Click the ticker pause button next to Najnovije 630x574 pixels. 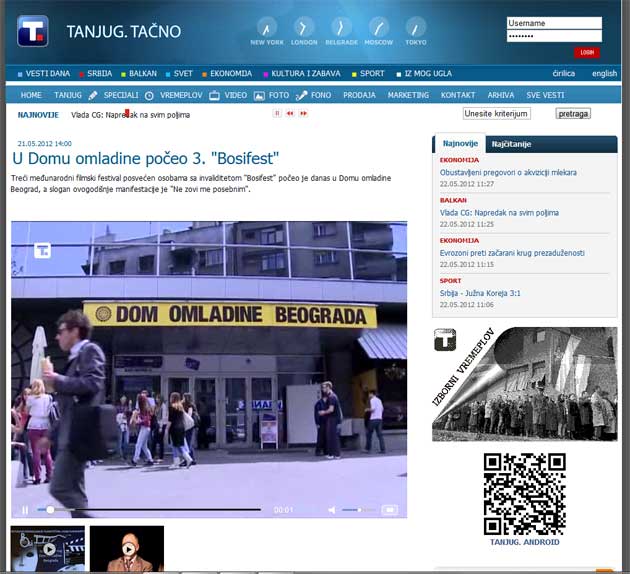click(x=277, y=114)
